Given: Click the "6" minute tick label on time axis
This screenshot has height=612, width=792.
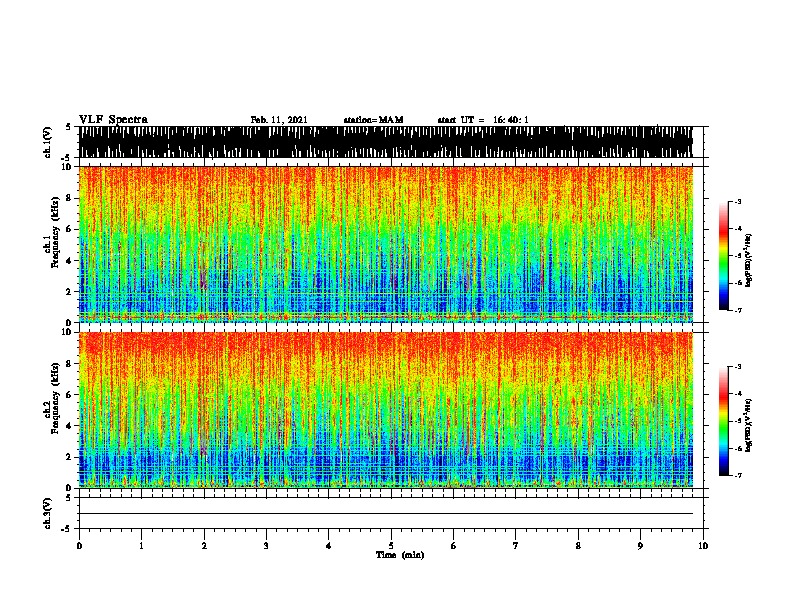Looking at the screenshot, I should pos(454,546).
